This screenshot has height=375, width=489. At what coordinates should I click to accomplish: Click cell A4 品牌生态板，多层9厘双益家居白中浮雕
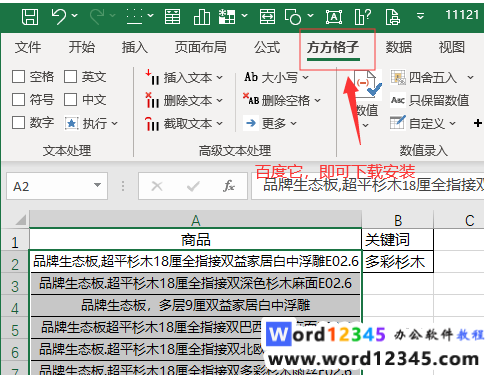(x=195, y=305)
